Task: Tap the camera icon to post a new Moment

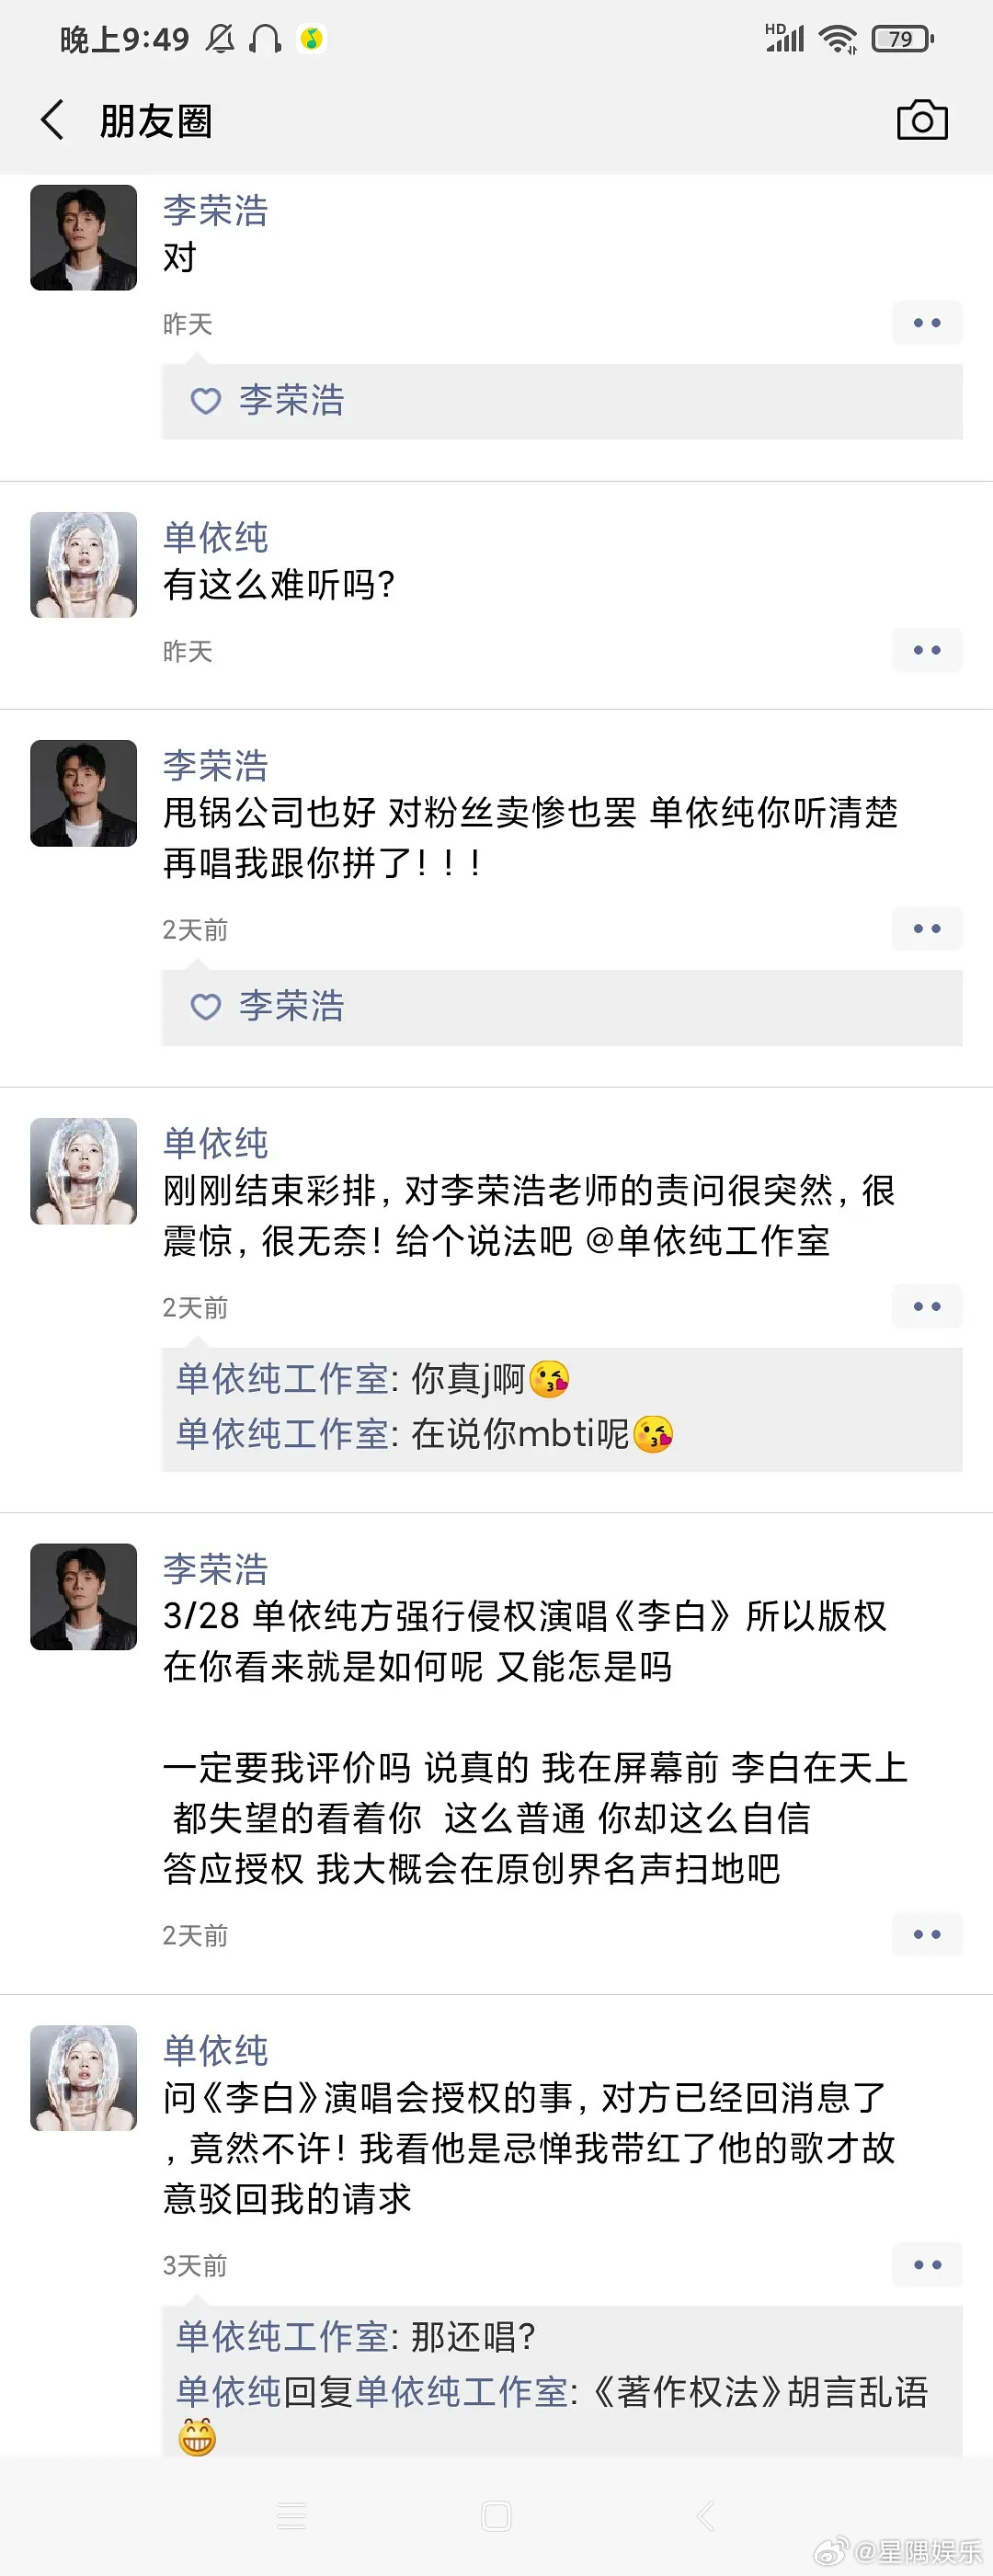Action: tap(923, 120)
